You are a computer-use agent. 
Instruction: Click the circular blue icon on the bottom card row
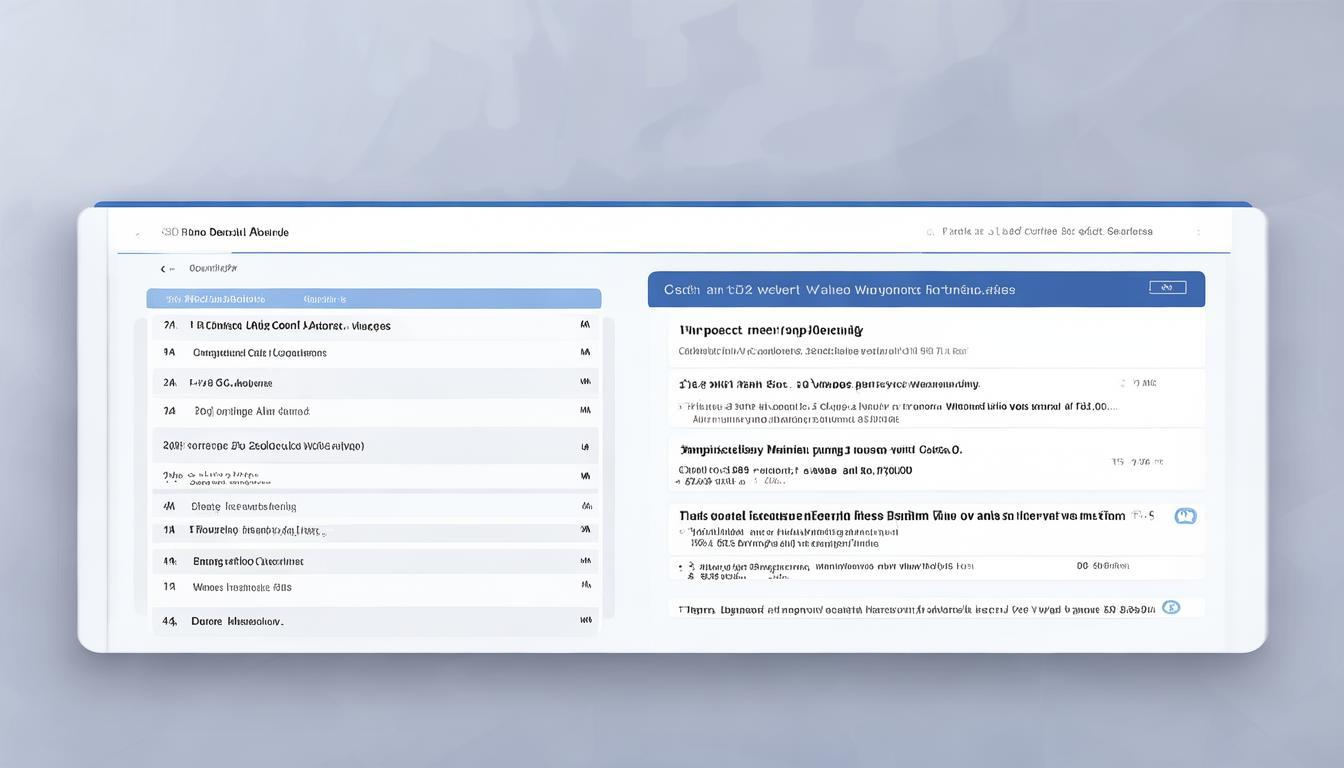tap(1171, 607)
